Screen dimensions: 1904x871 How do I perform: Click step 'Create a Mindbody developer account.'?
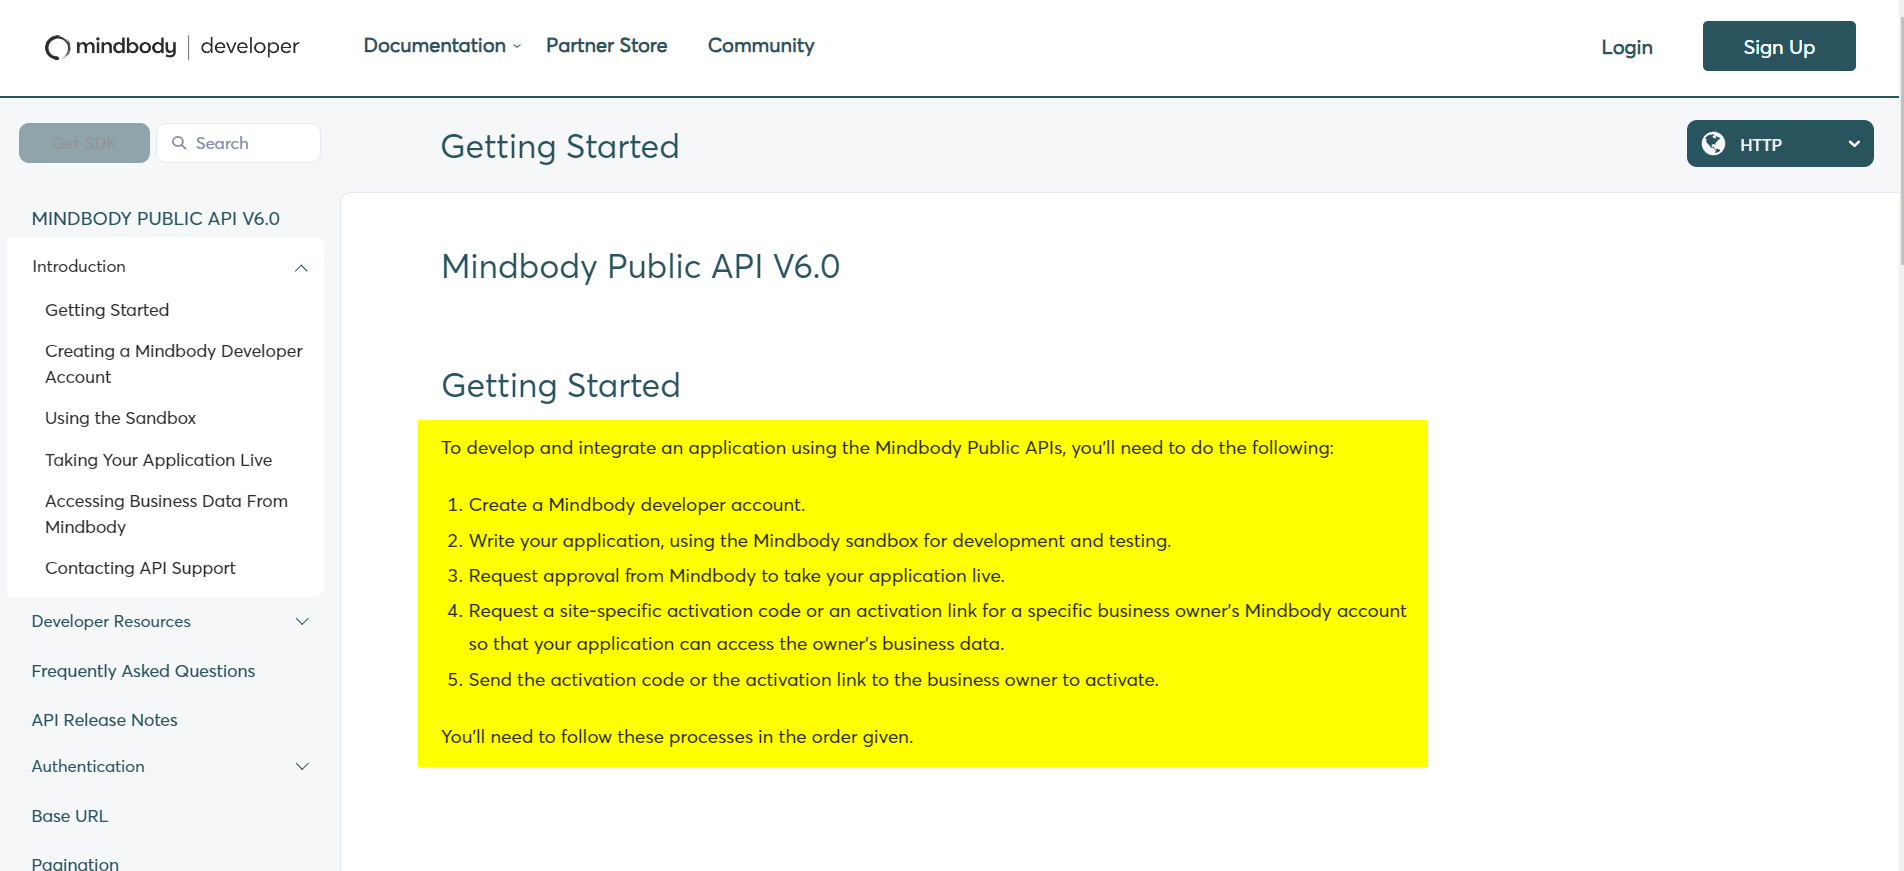pos(636,505)
